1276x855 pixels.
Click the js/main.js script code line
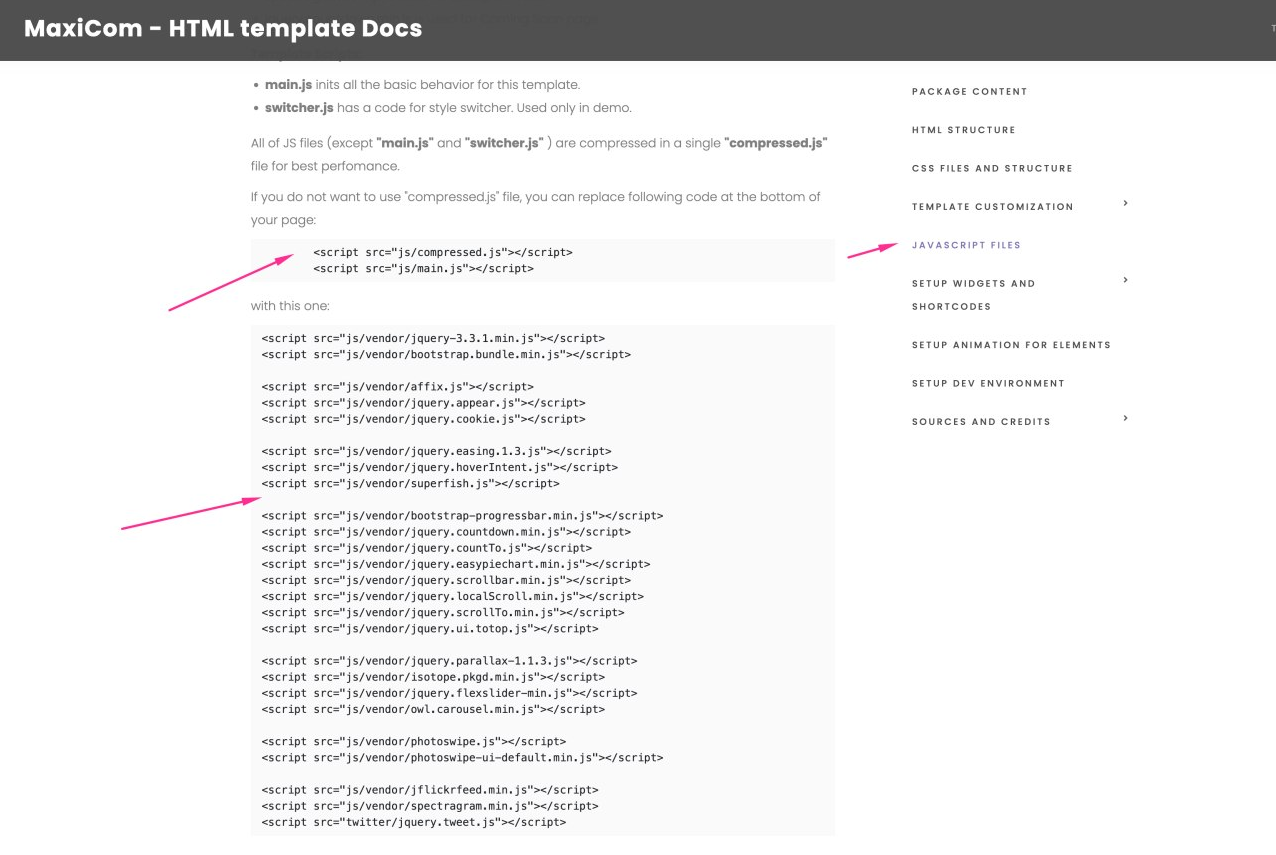tap(423, 269)
